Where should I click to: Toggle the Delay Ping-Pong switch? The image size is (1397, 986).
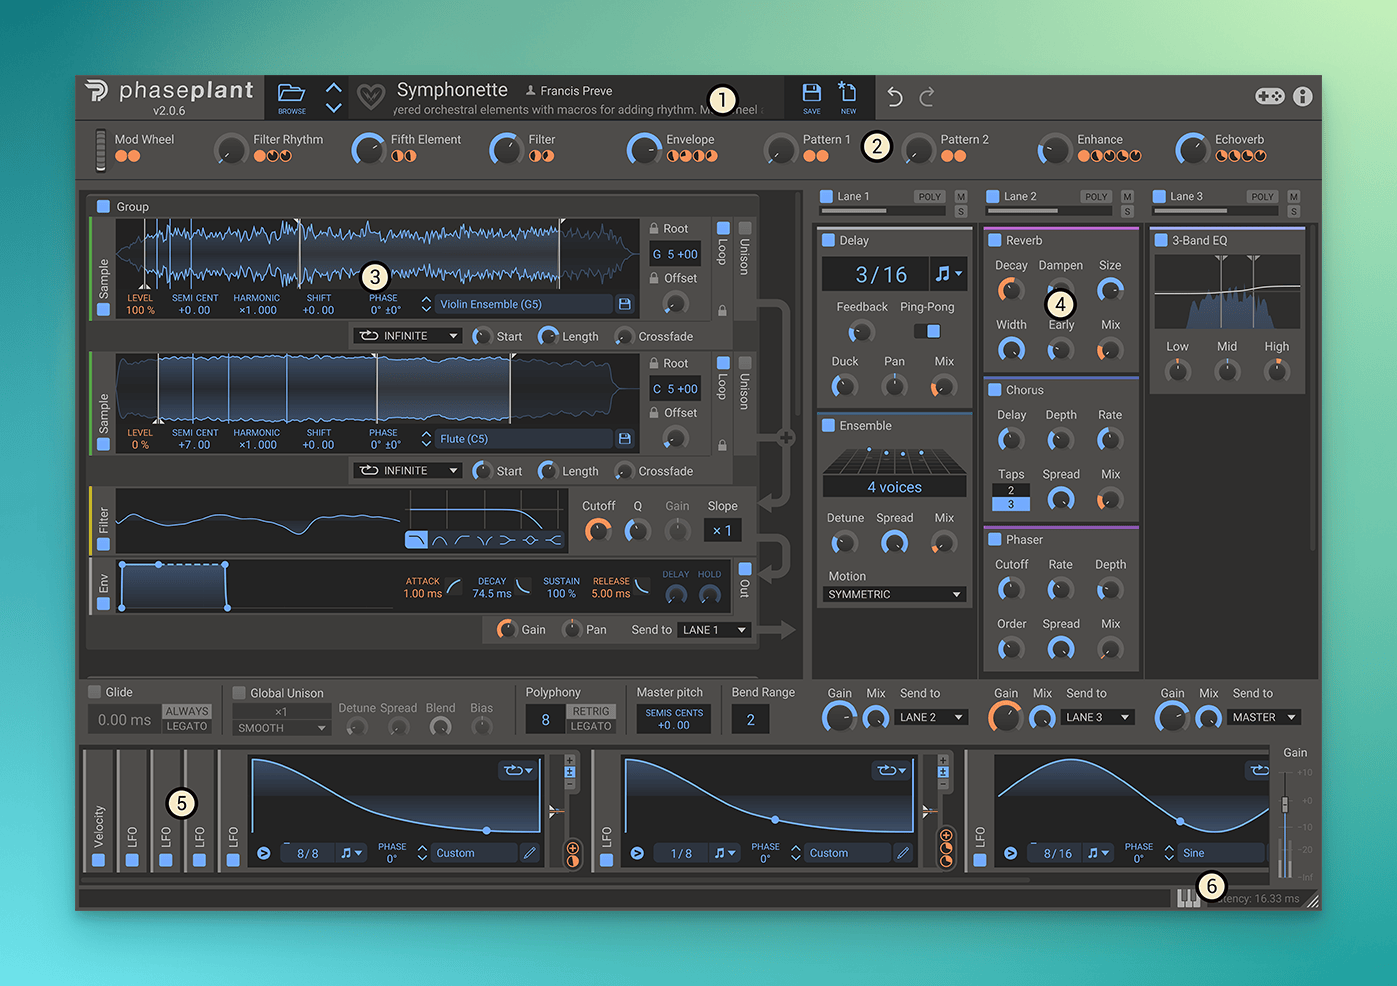[x=927, y=331]
